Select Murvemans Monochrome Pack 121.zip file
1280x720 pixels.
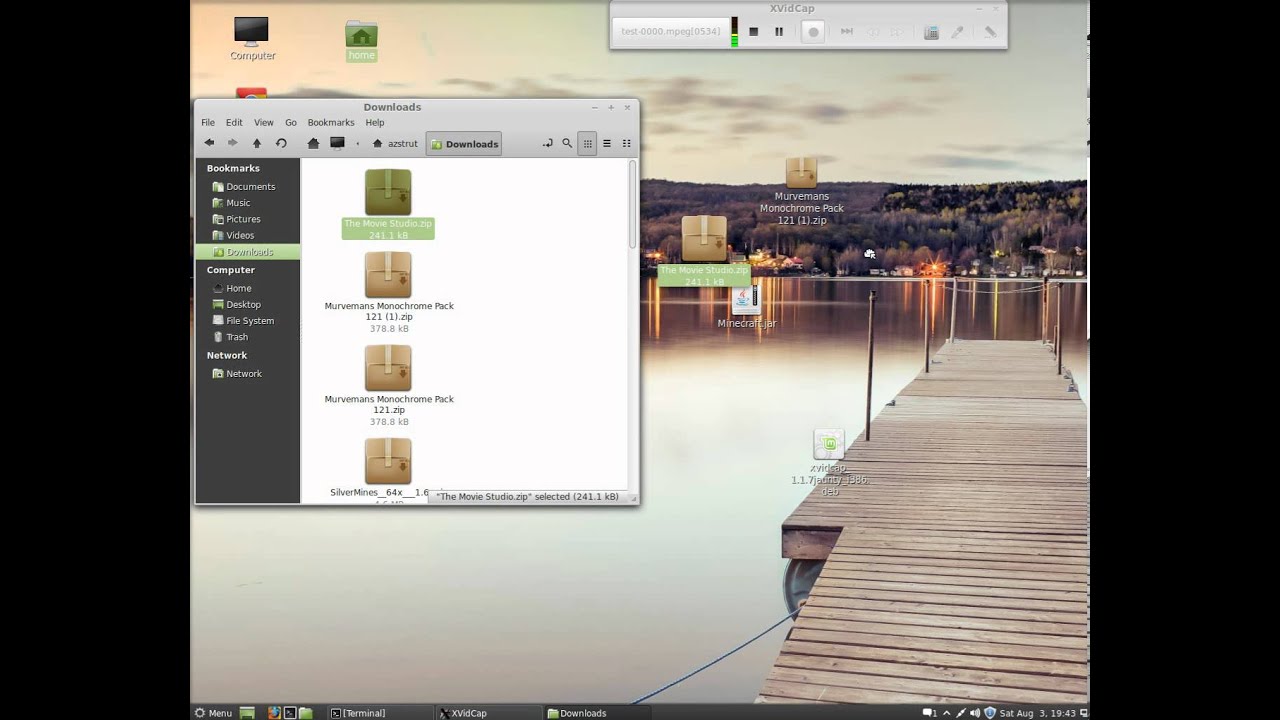tap(389, 385)
